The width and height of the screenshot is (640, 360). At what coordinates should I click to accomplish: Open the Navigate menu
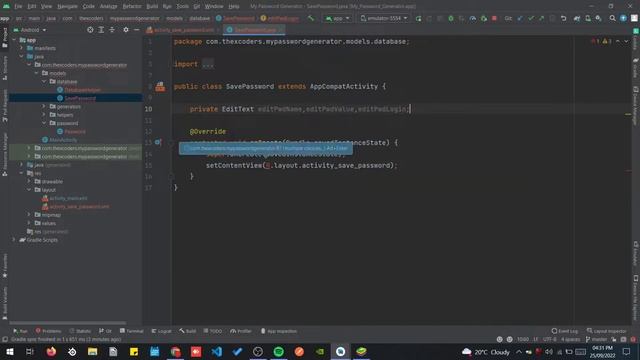coord(67,7)
